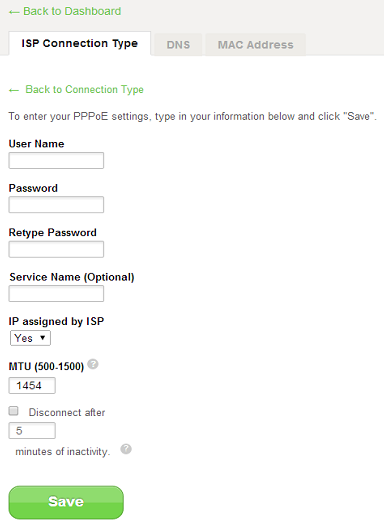Viewport: 384px width, 528px height.
Task: Switch to the DNS tab
Action: click(x=178, y=44)
